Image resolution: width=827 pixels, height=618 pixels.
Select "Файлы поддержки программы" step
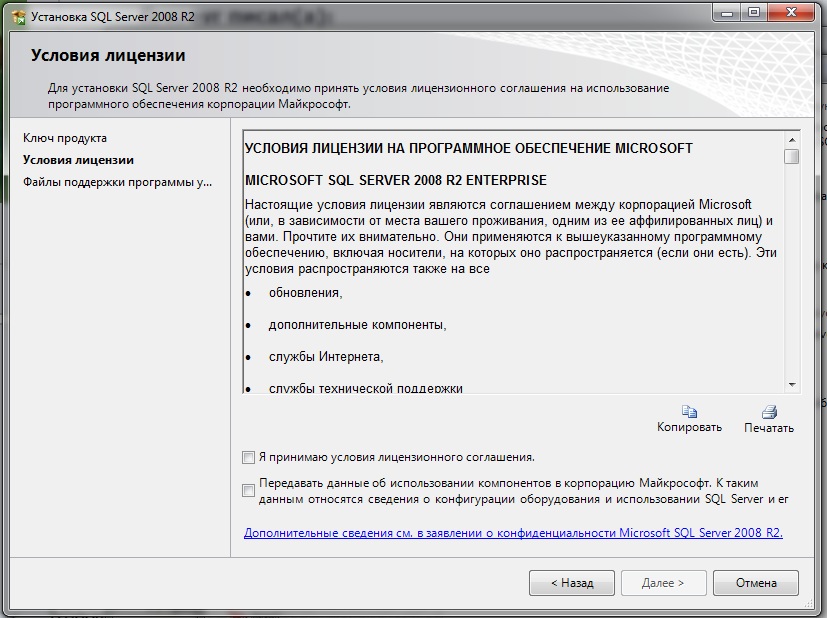pyautogui.click(x=117, y=182)
